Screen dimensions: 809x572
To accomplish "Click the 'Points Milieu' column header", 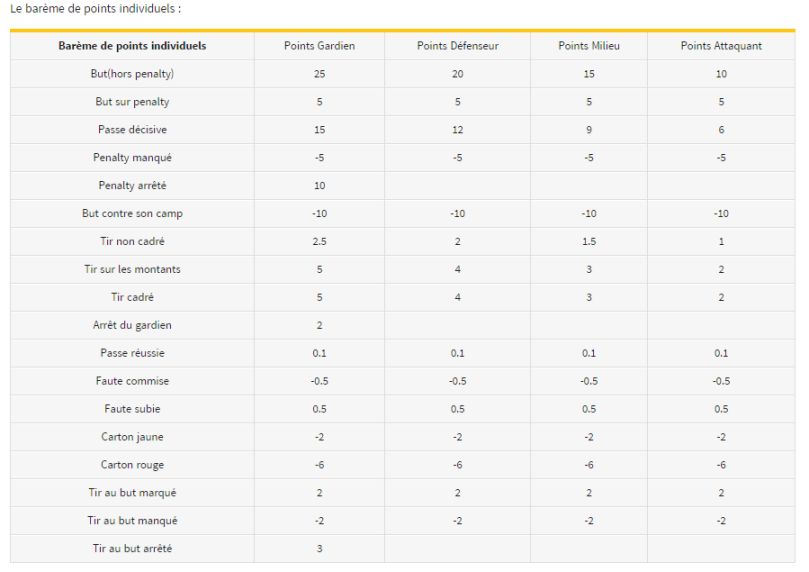I will pyautogui.click(x=589, y=46).
